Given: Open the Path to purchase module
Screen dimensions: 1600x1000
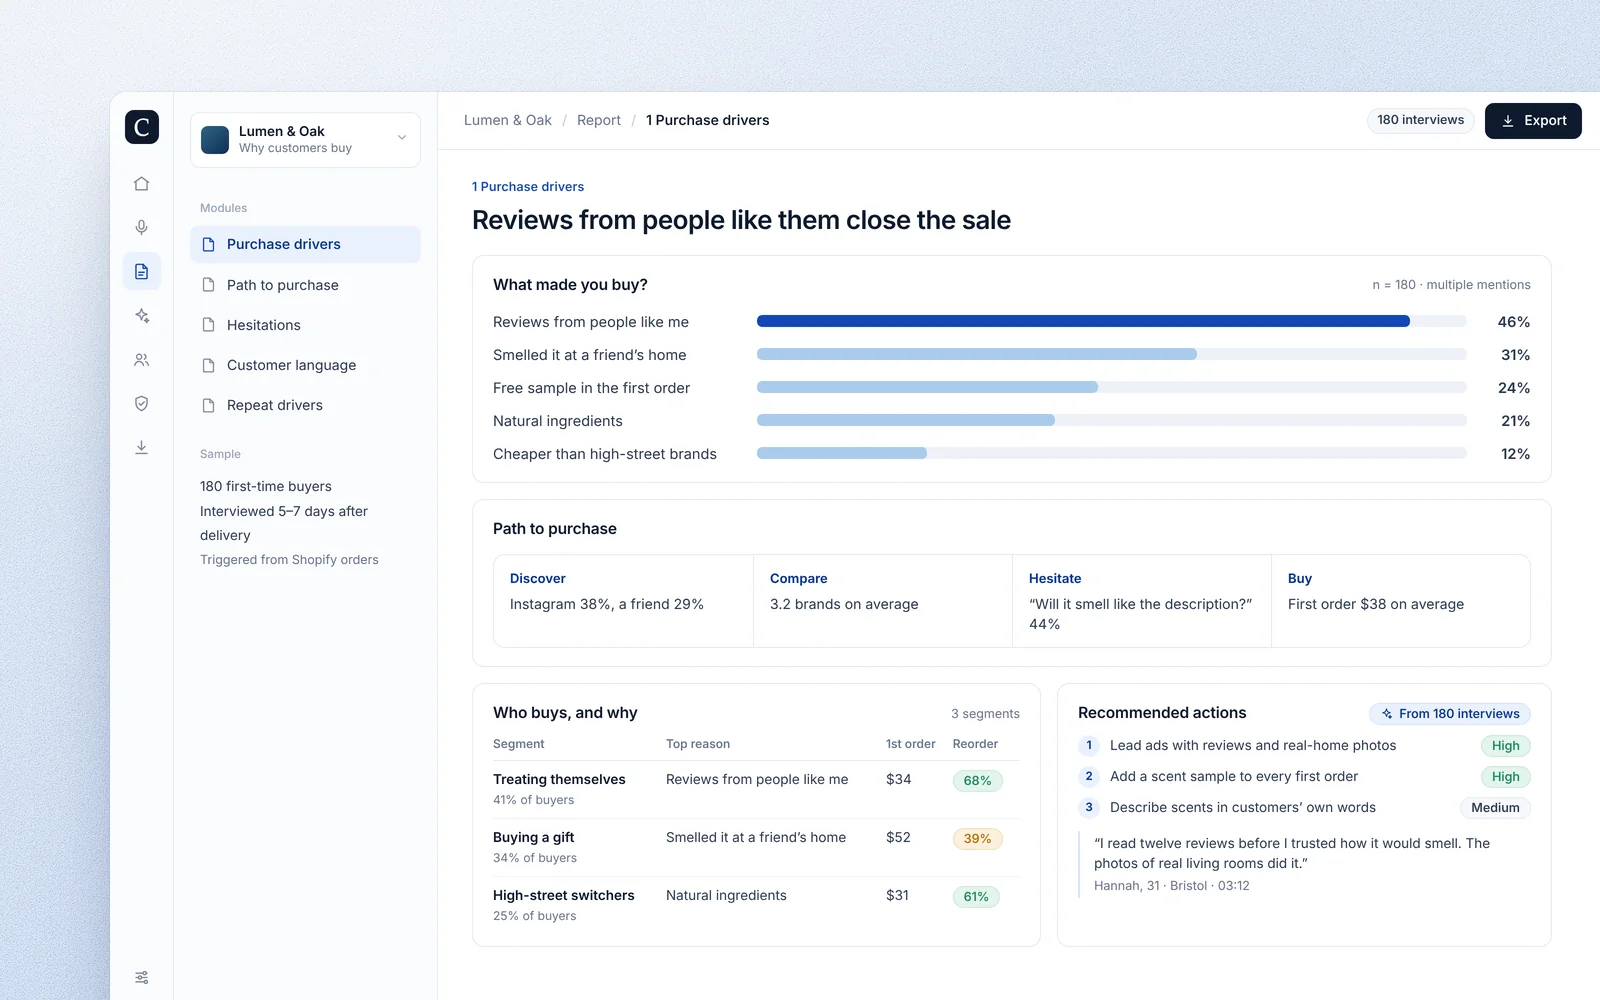Looking at the screenshot, I should pos(305,285).
